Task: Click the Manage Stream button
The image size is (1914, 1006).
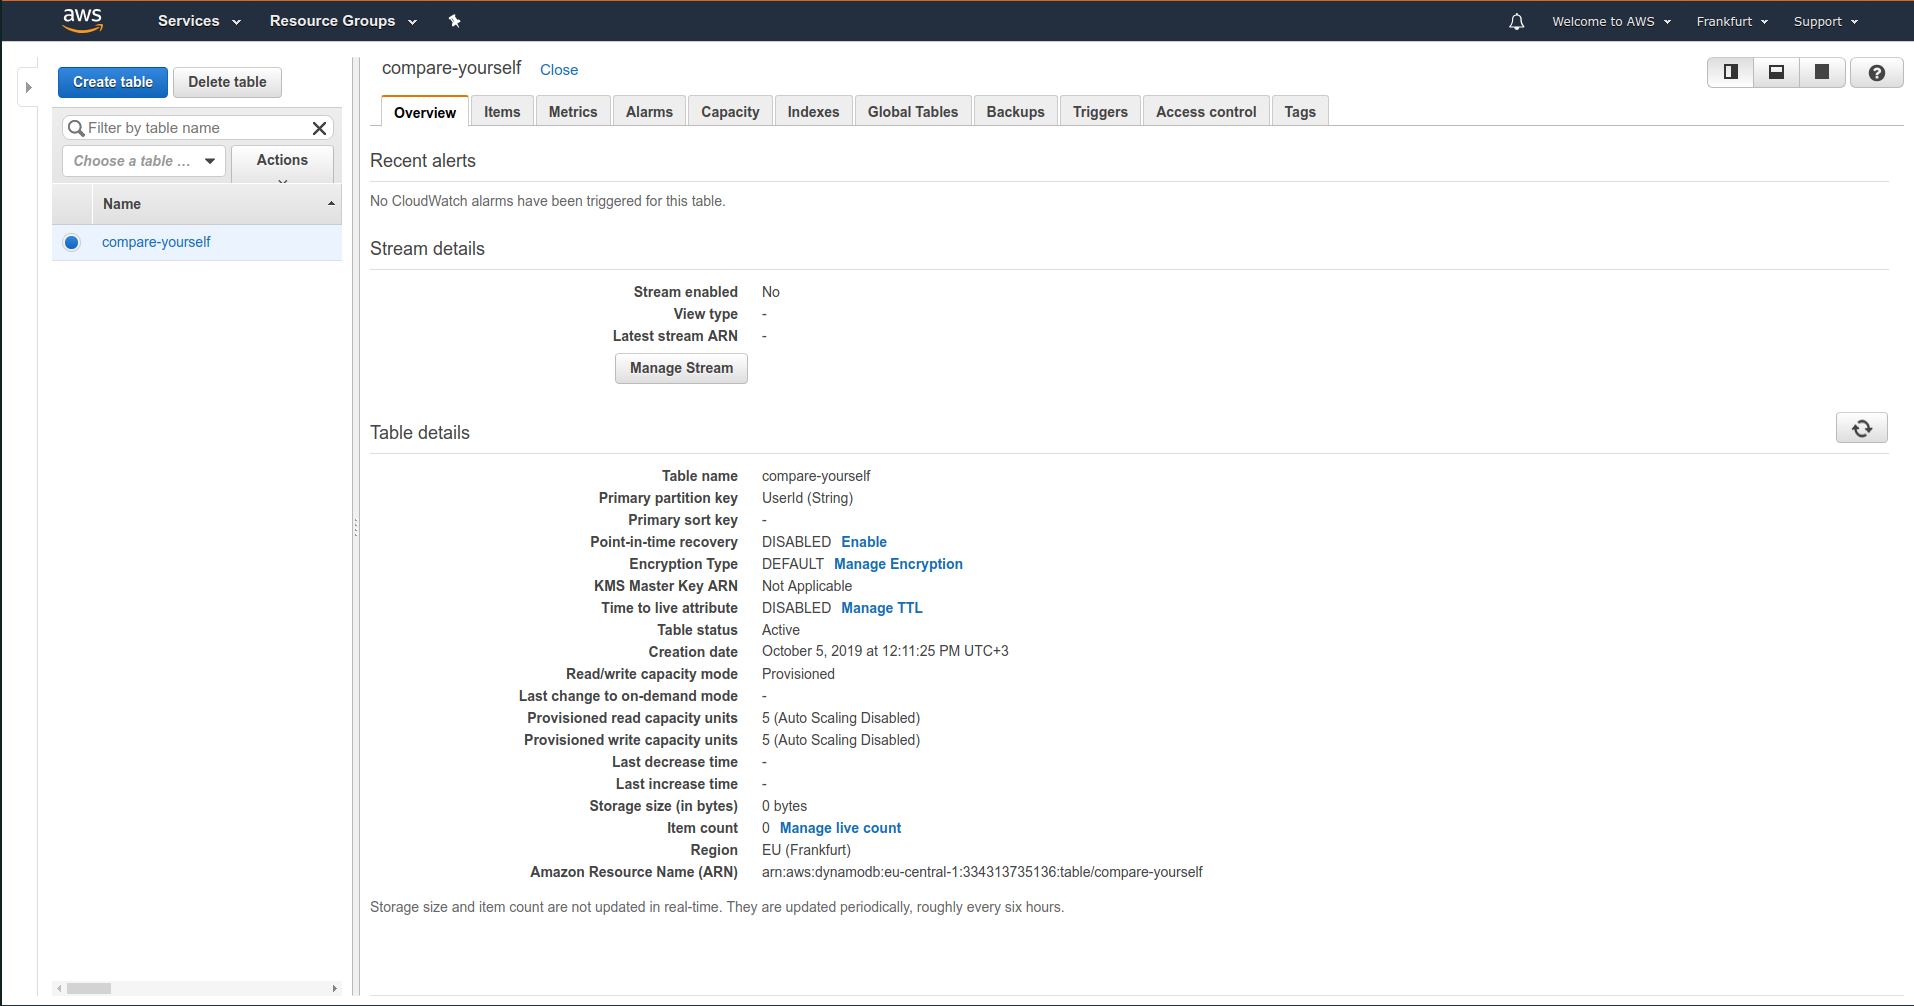Action: coord(681,368)
